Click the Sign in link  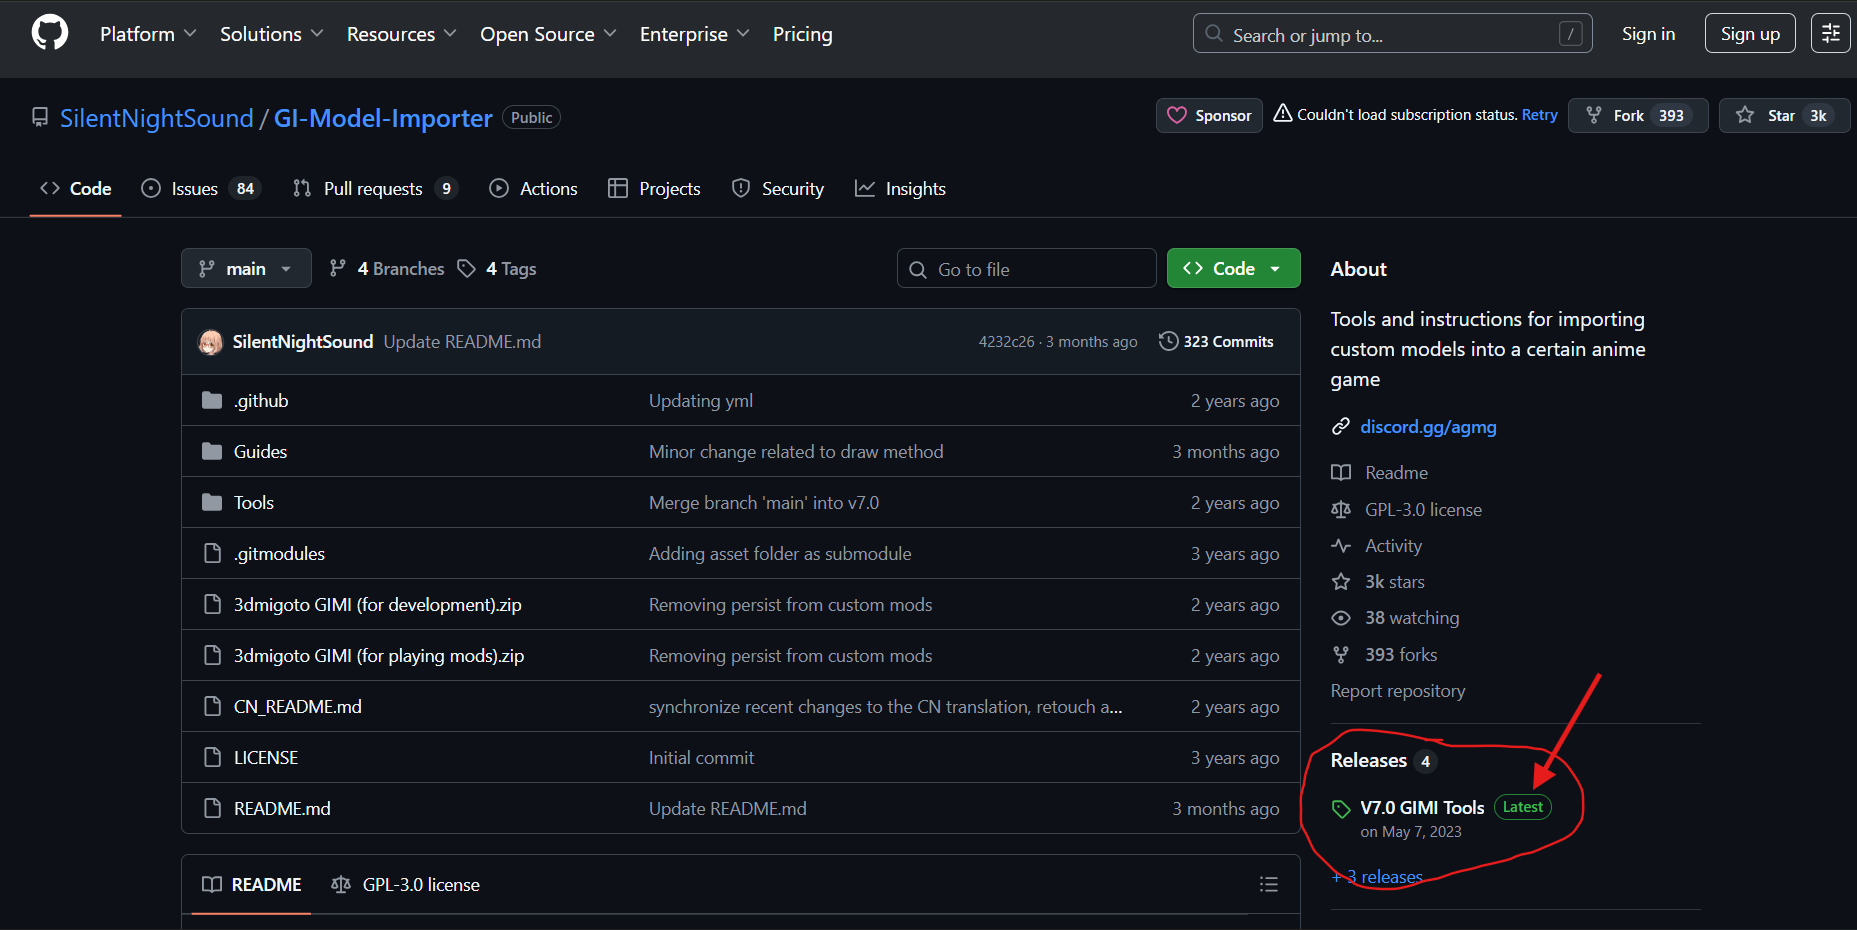tap(1648, 34)
